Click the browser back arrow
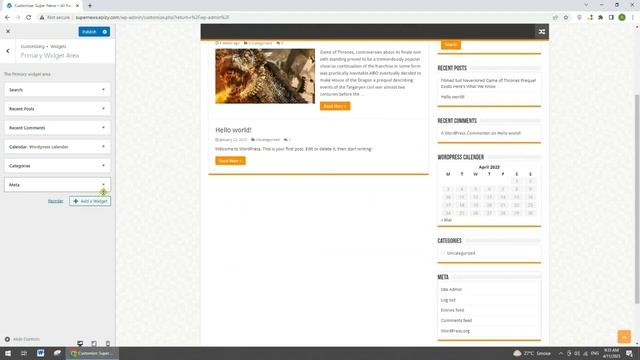 coord(7,18)
